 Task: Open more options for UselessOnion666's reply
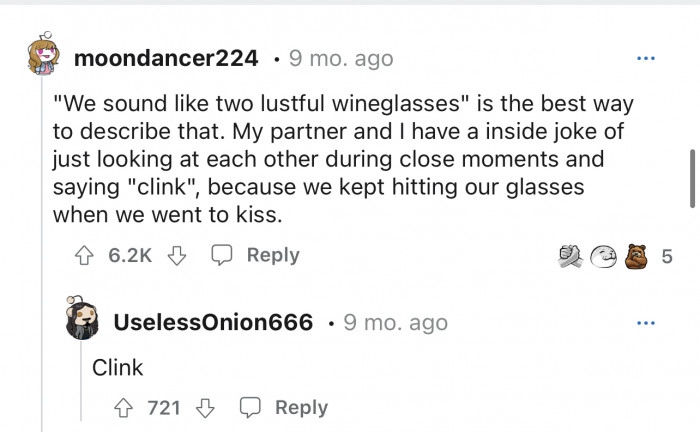click(646, 323)
